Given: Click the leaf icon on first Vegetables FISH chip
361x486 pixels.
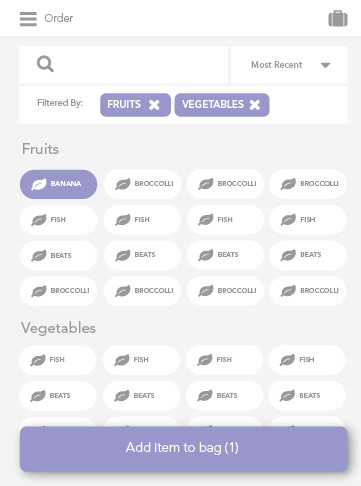Looking at the screenshot, I should point(38,360).
